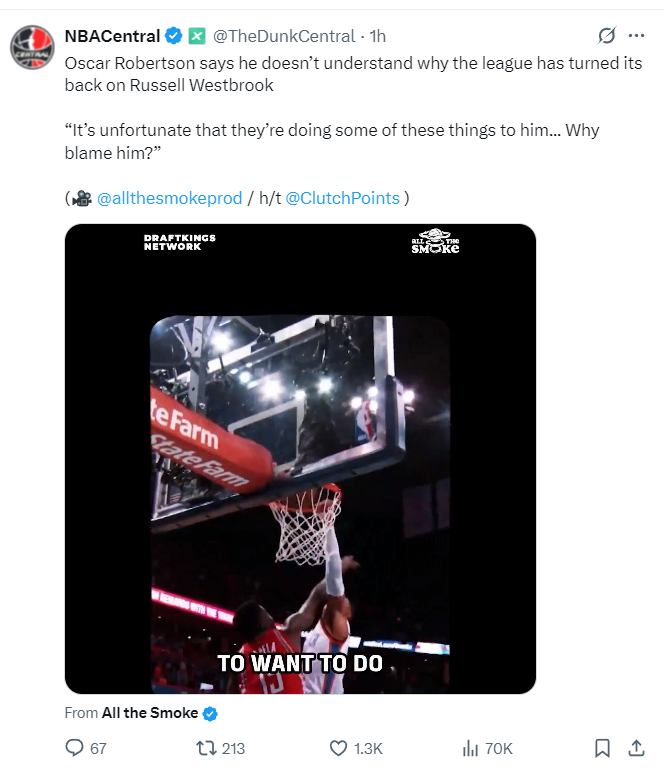This screenshot has height=772, width=664.
Task: Repost this NBACentral tweet
Action: (204, 748)
